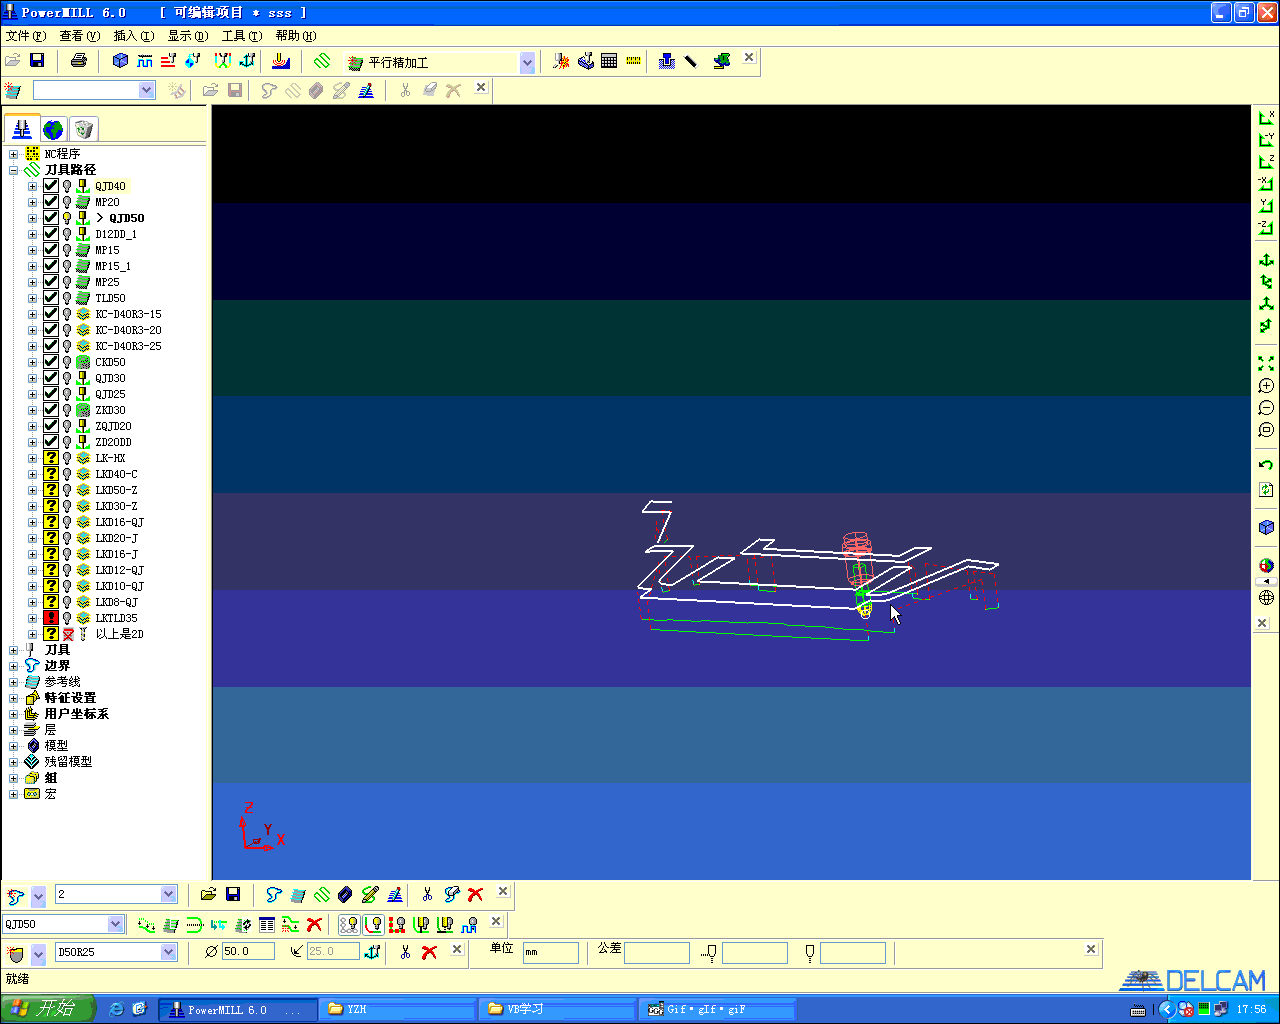The image size is (1280, 1024).
Task: Click the green striped toolpath icon
Action: tap(322, 61)
